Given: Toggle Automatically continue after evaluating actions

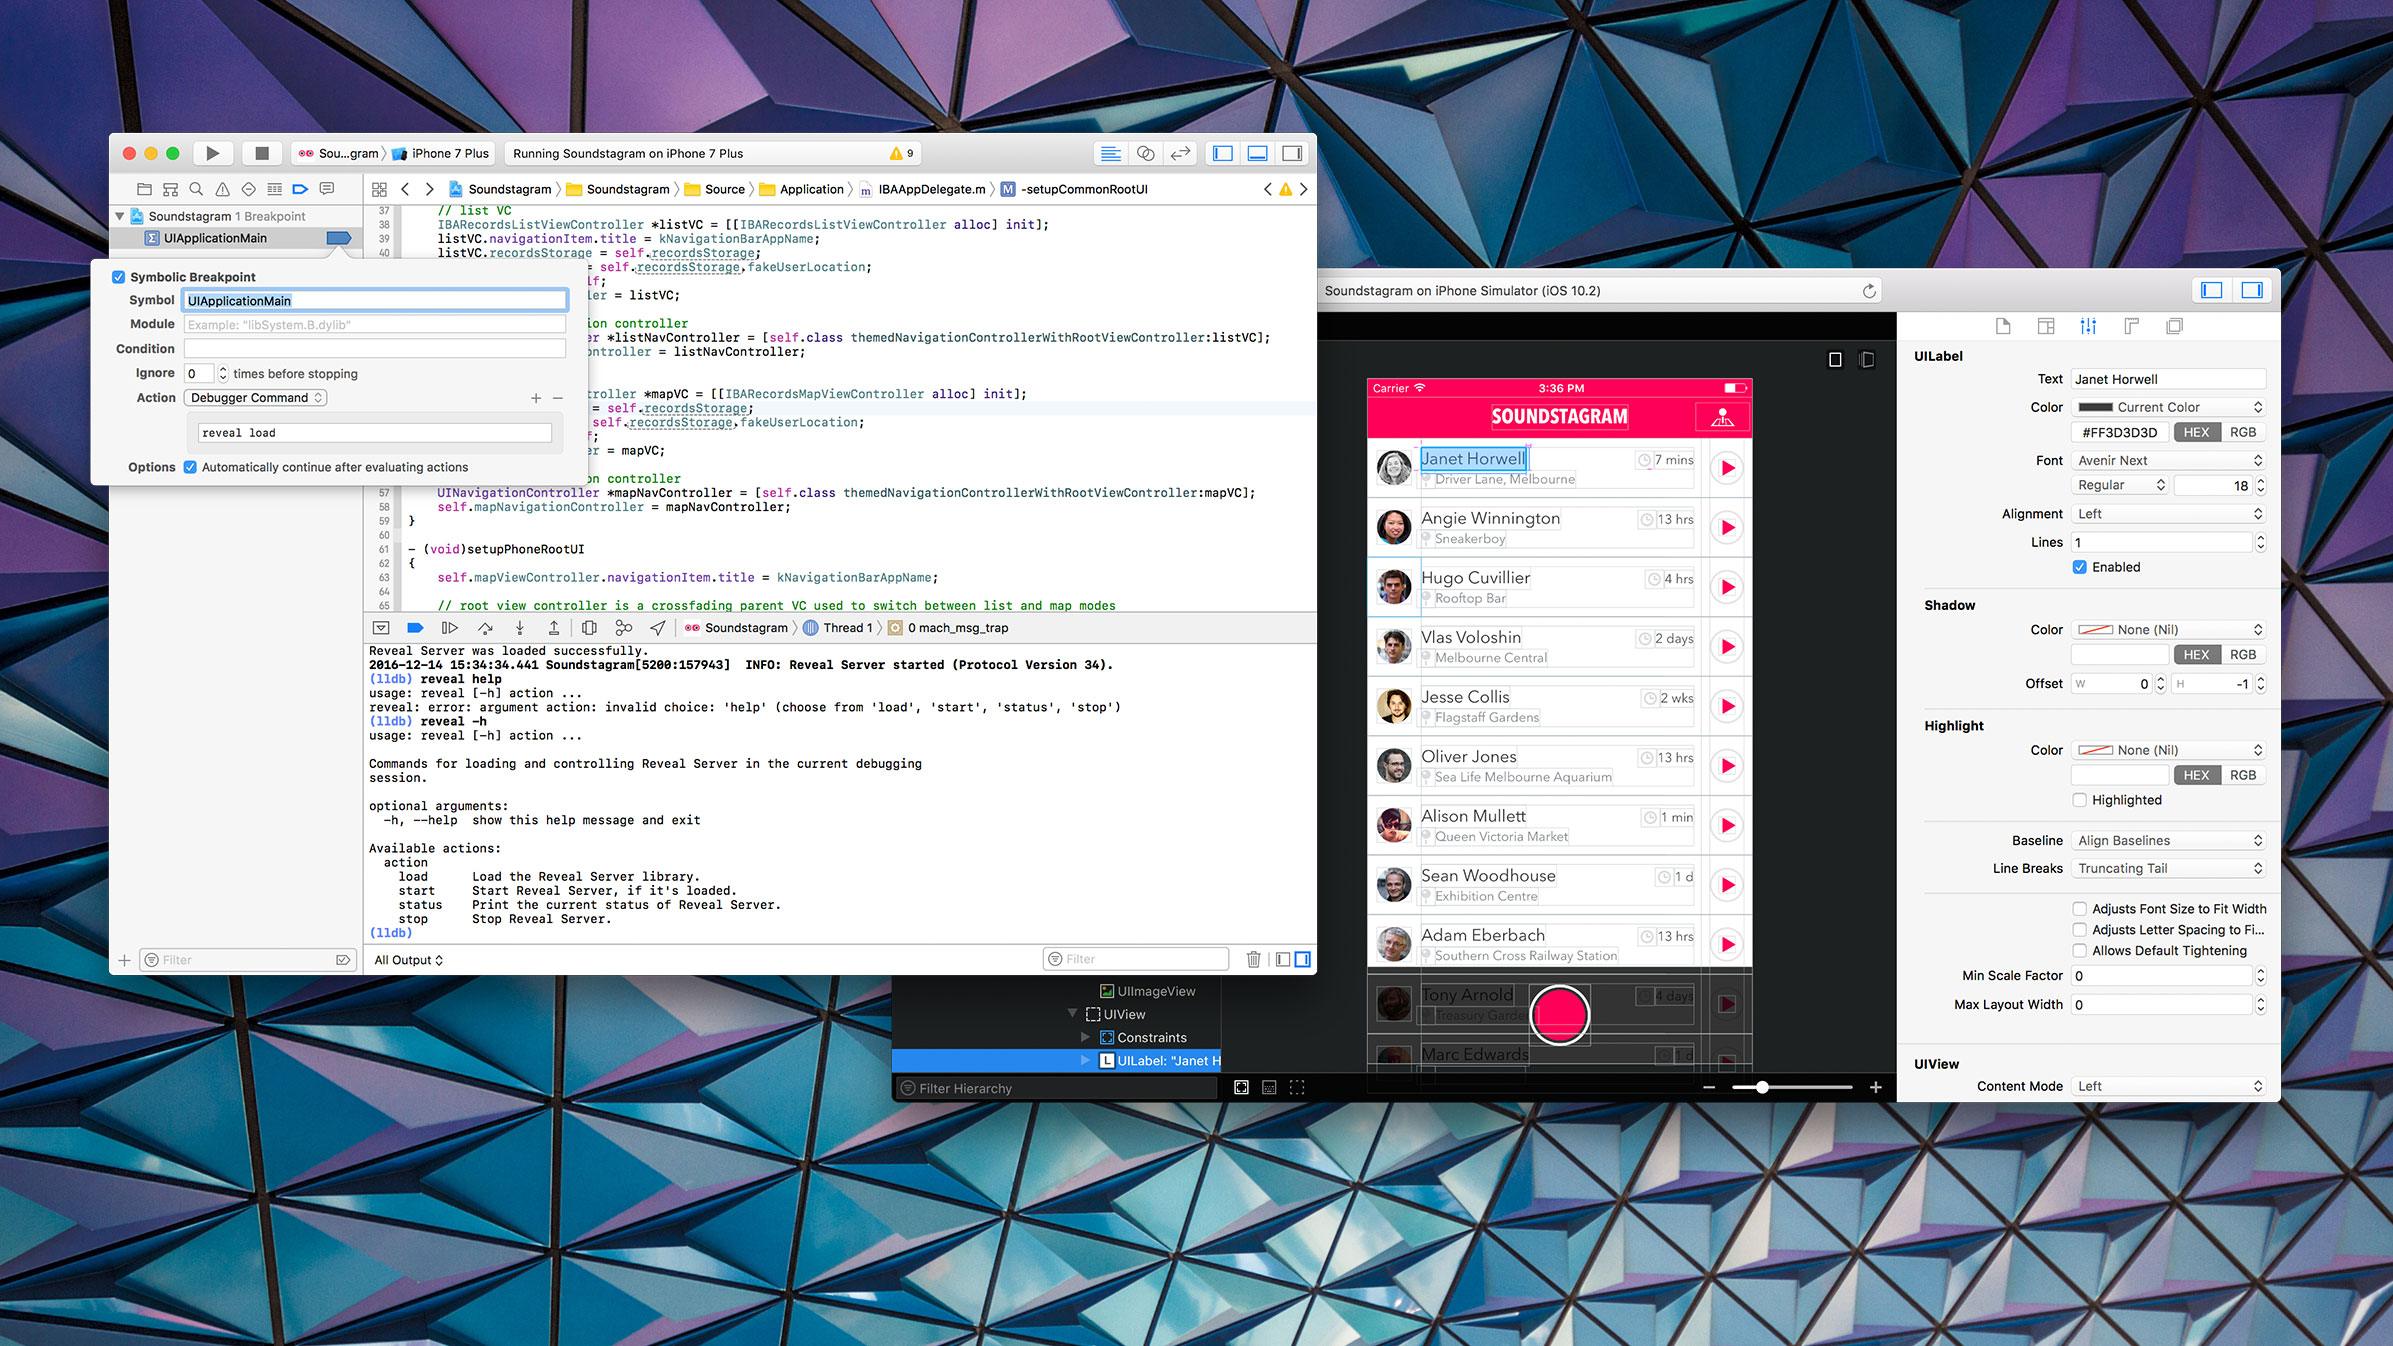Looking at the screenshot, I should [x=190, y=467].
